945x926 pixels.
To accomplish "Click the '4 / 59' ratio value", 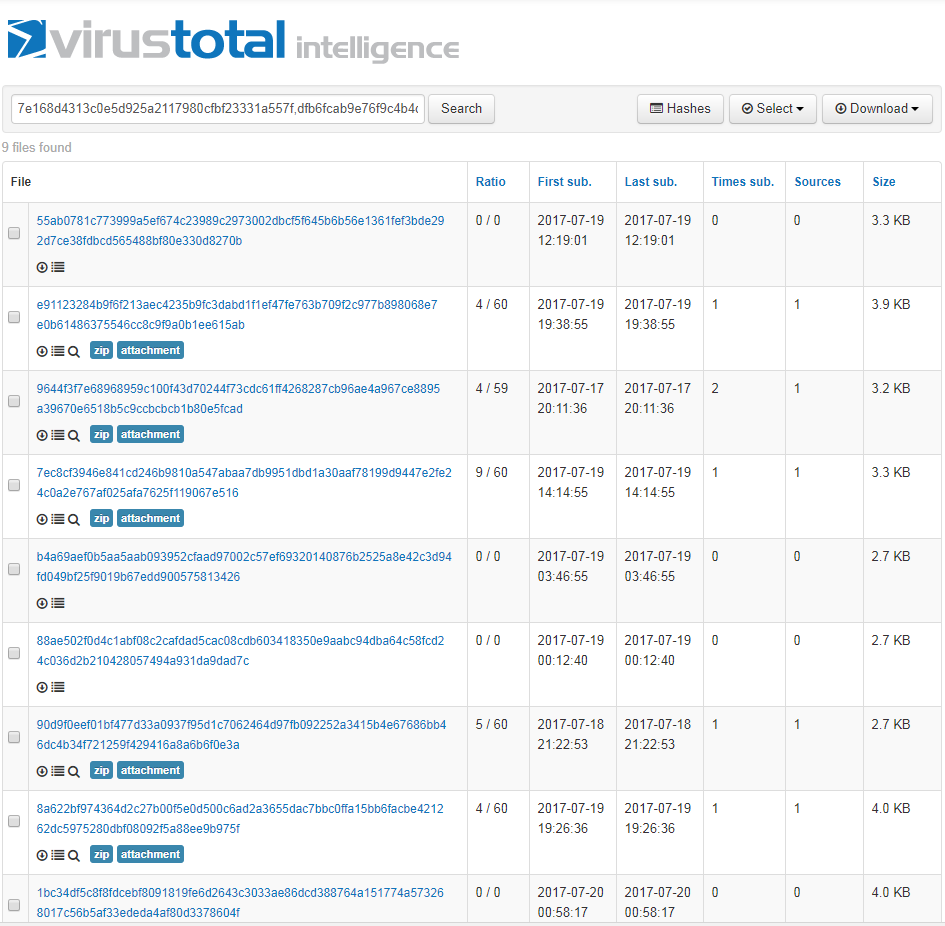I will 491,389.
